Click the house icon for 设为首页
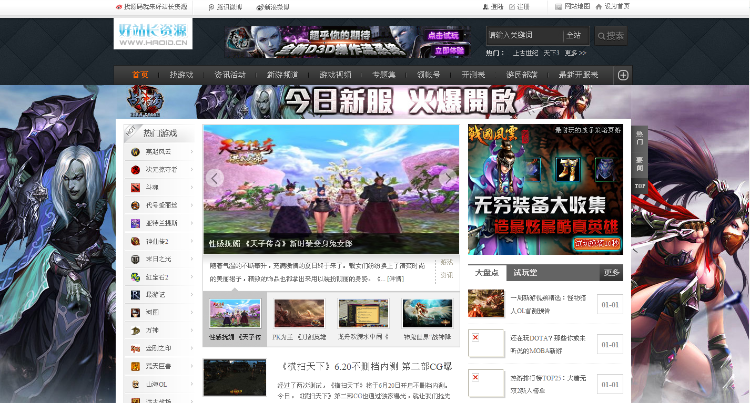Screen dimensions: 750x403 coord(598,7)
